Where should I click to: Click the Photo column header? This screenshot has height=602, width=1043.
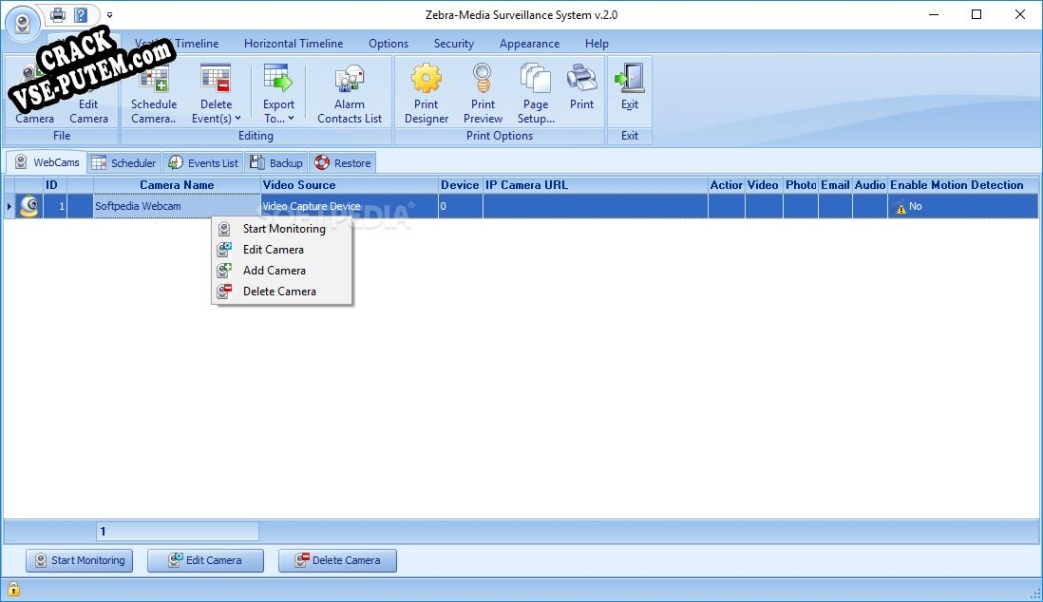point(801,185)
